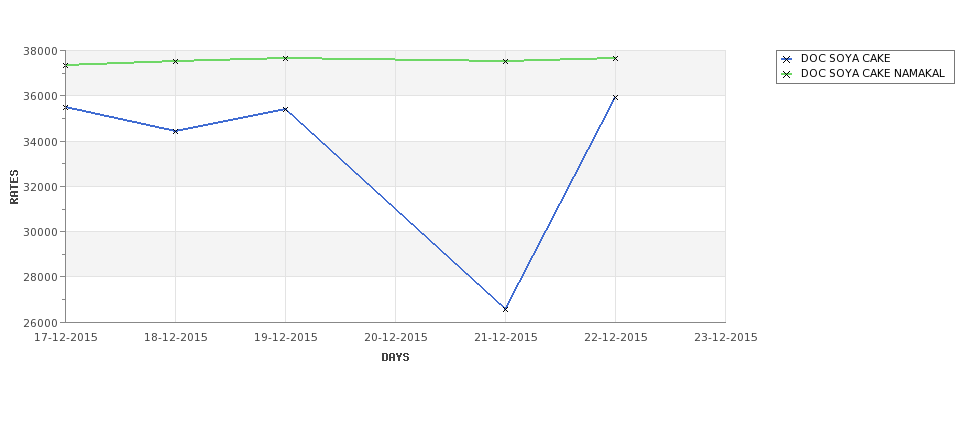Click the blue data point at 17-12-2015
Screen dimensions: 975x429
pos(65,108)
